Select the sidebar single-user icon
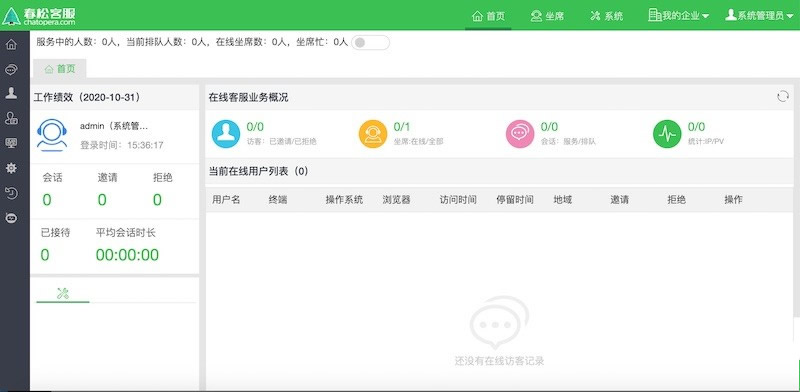This screenshot has width=800, height=392. [x=11, y=93]
